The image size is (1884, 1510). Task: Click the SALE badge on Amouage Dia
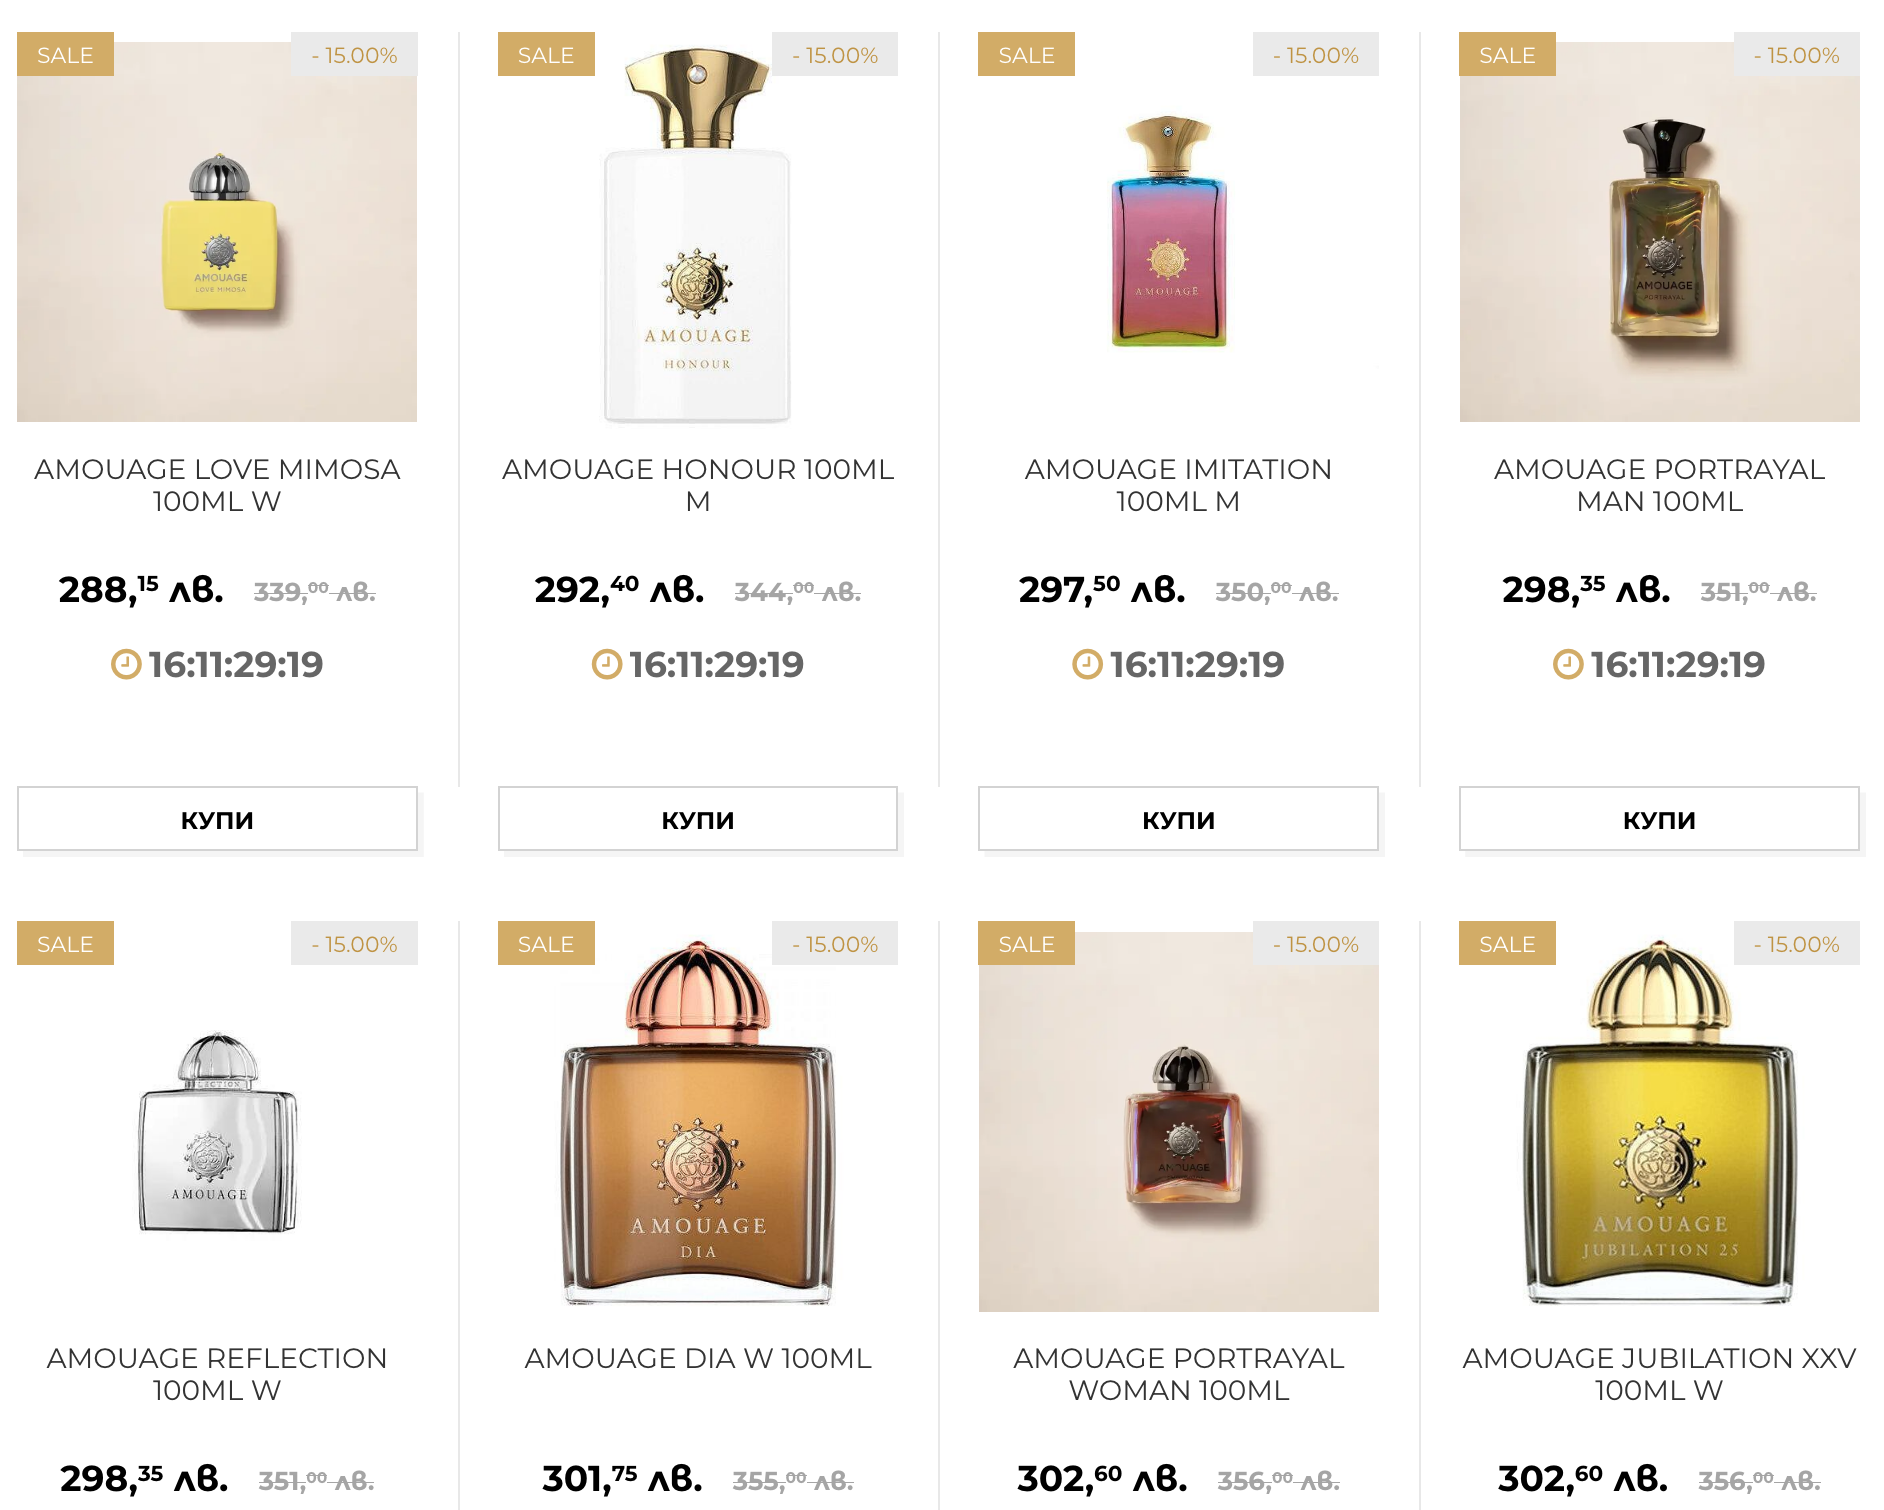click(x=546, y=943)
